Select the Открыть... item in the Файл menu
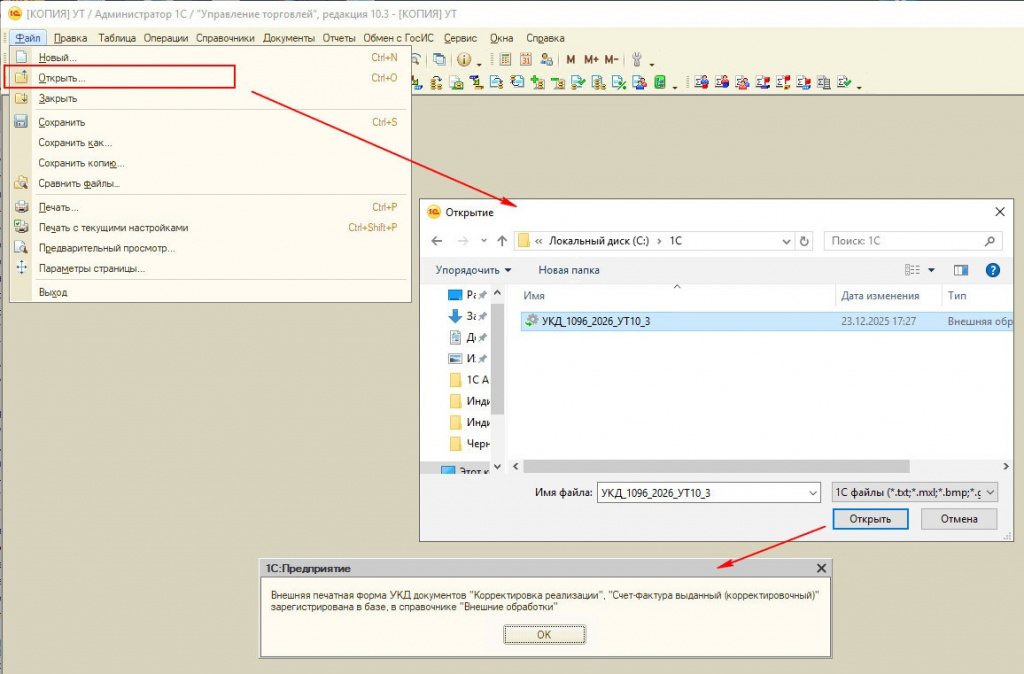The width and height of the screenshot is (1024, 674). (62, 77)
